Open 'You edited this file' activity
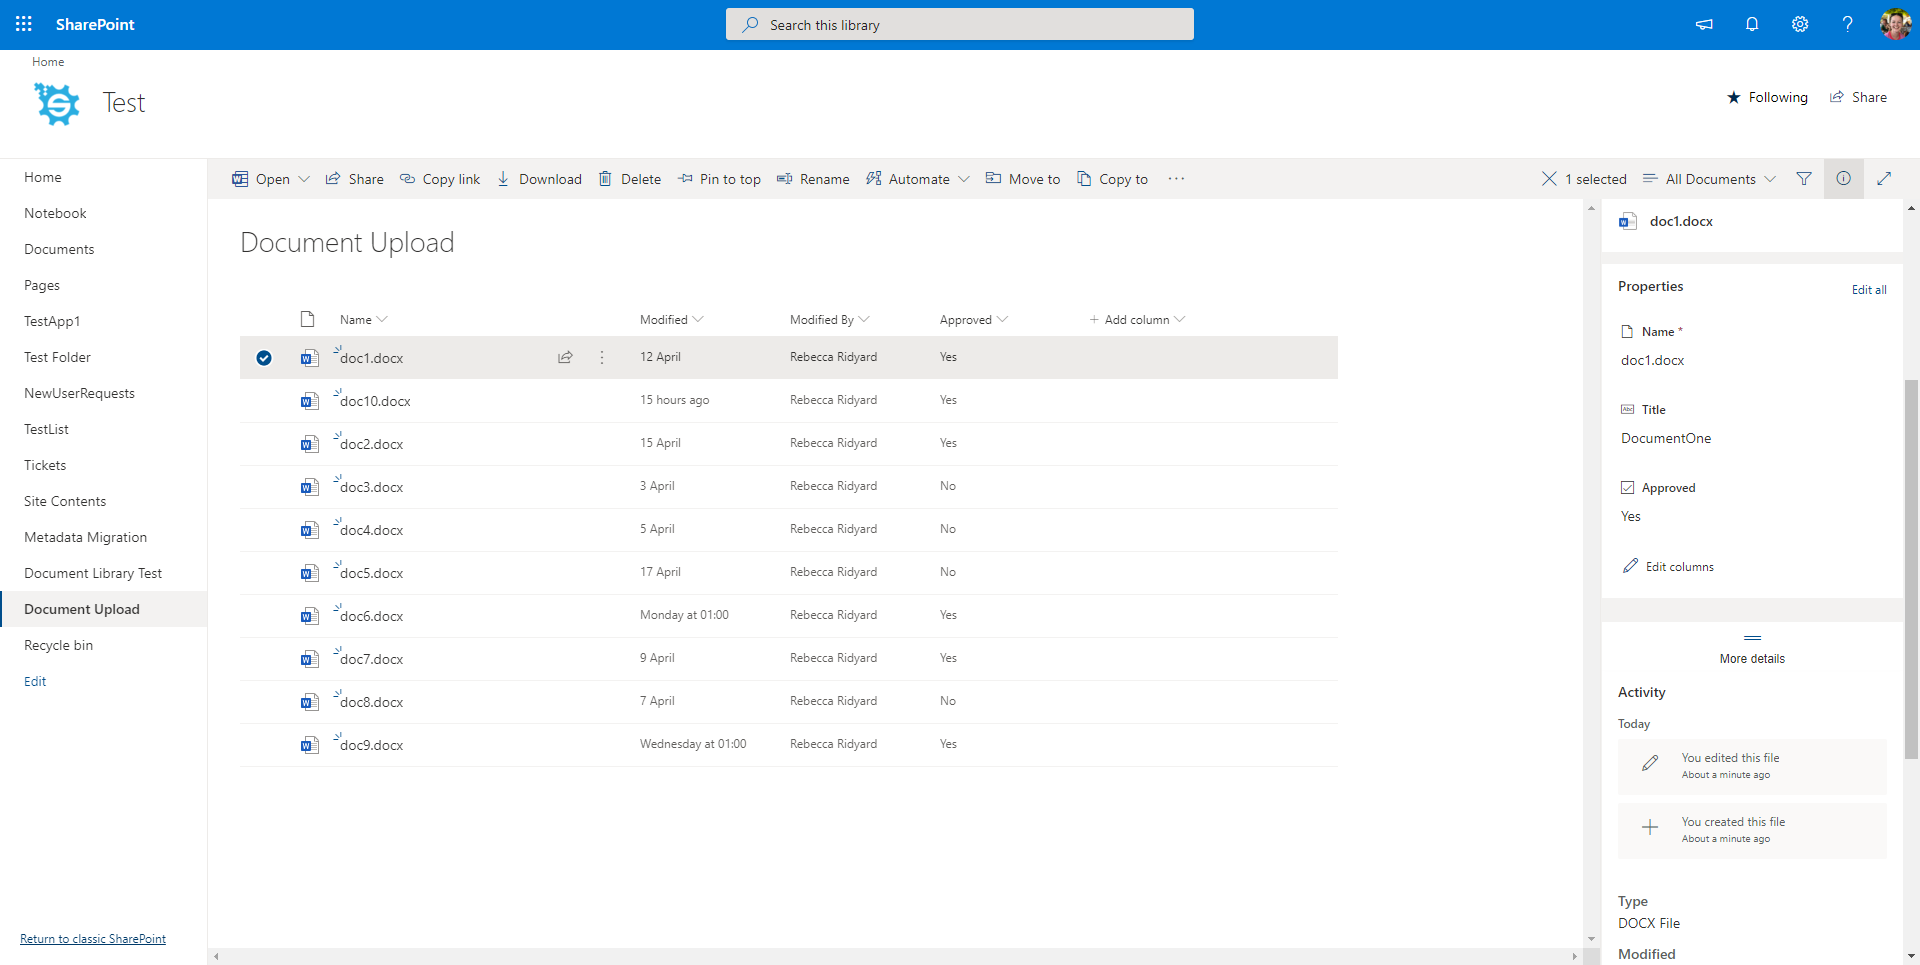This screenshot has height=965, width=1920. pos(1752,766)
